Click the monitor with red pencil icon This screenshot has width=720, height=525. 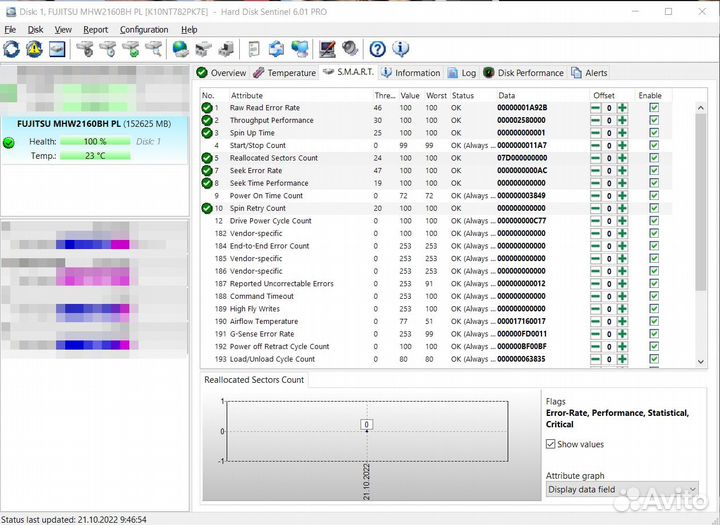pos(327,49)
